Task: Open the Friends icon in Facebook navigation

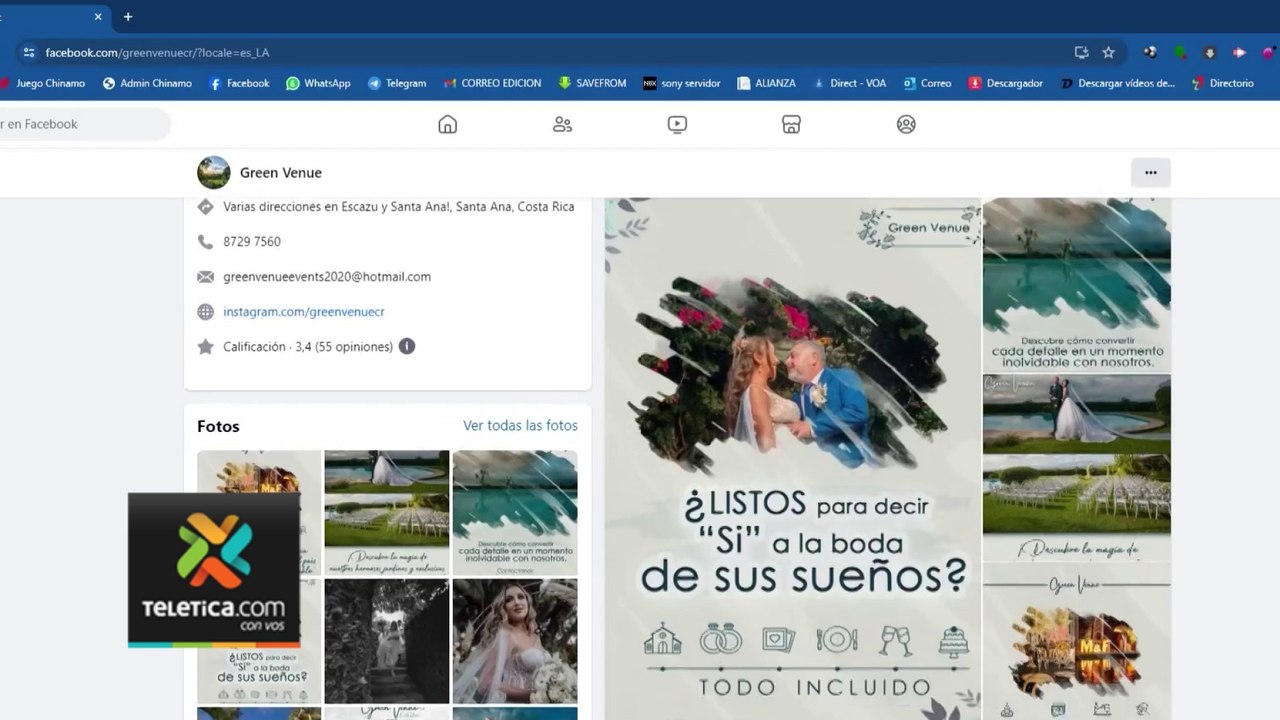Action: [562, 124]
